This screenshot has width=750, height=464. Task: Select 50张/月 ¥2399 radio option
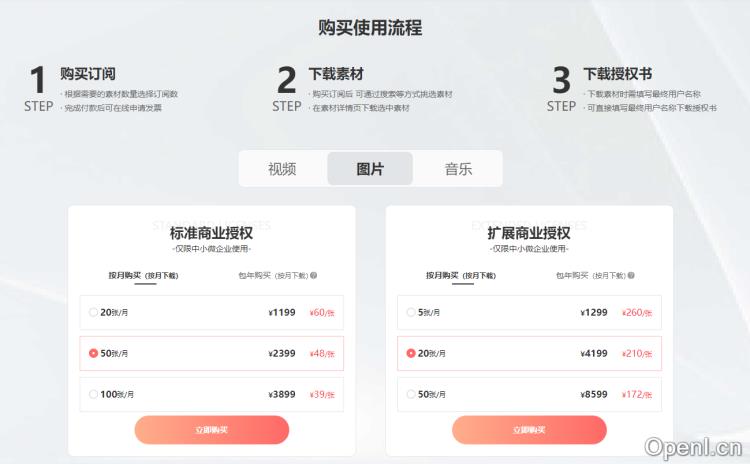click(211, 354)
